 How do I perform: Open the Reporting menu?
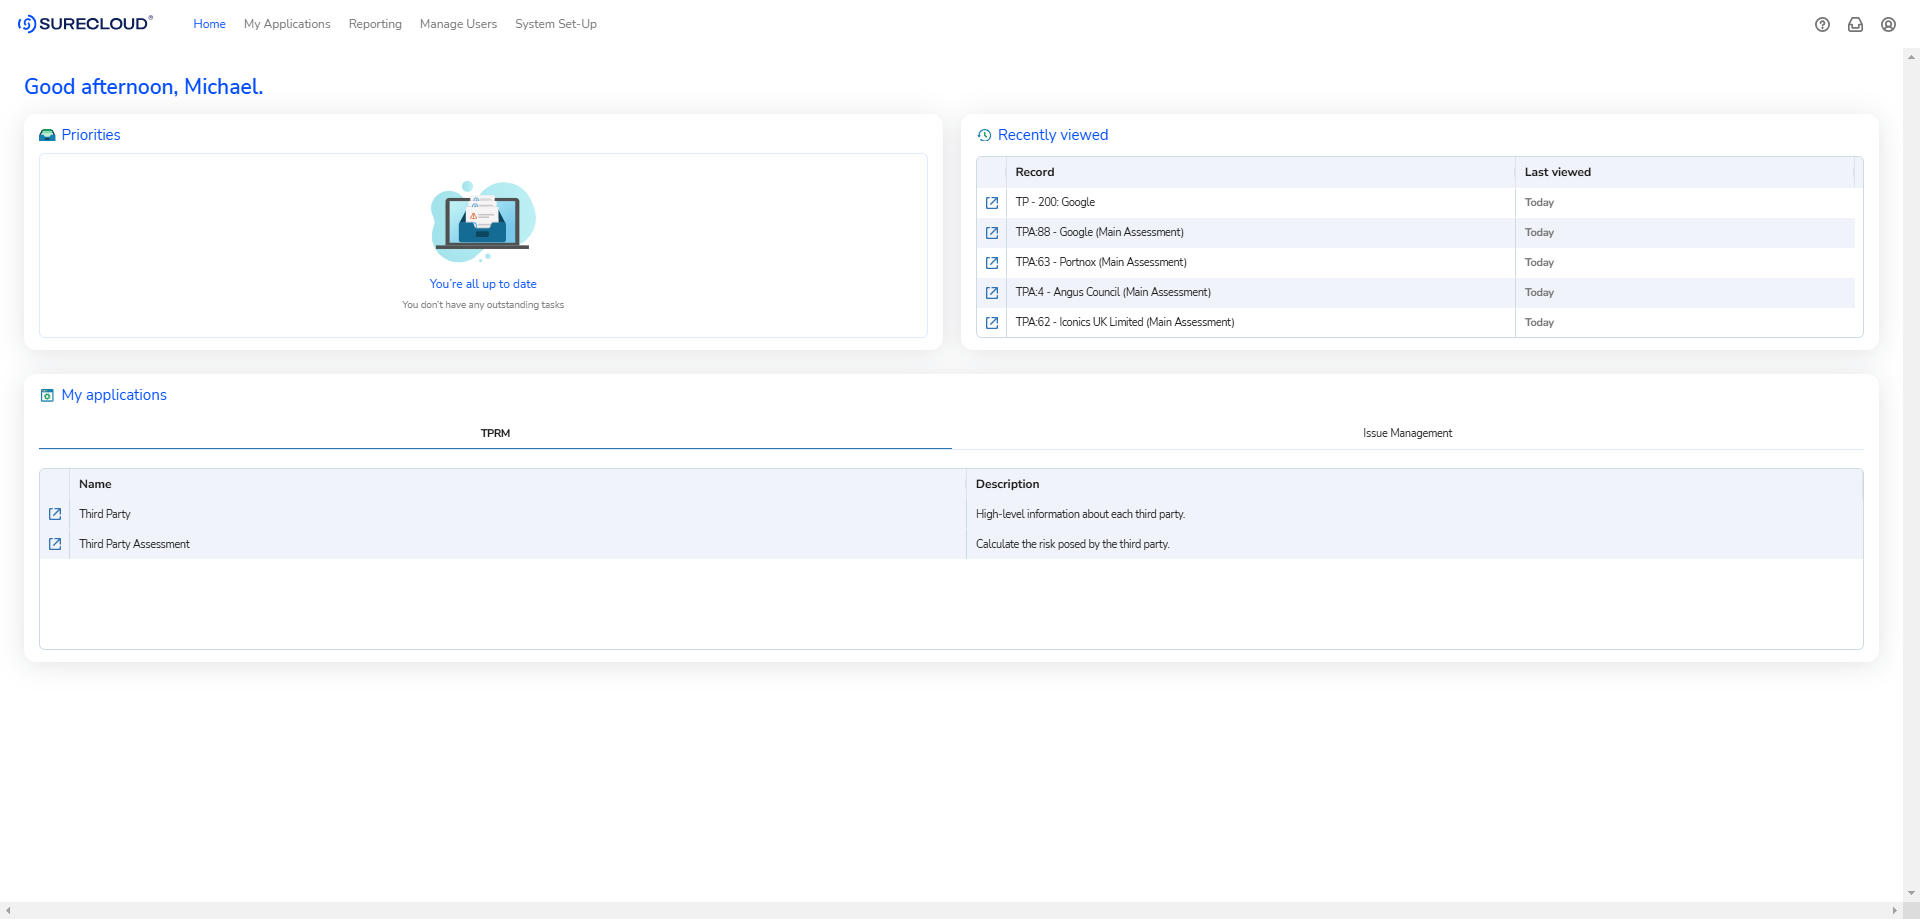tap(375, 24)
